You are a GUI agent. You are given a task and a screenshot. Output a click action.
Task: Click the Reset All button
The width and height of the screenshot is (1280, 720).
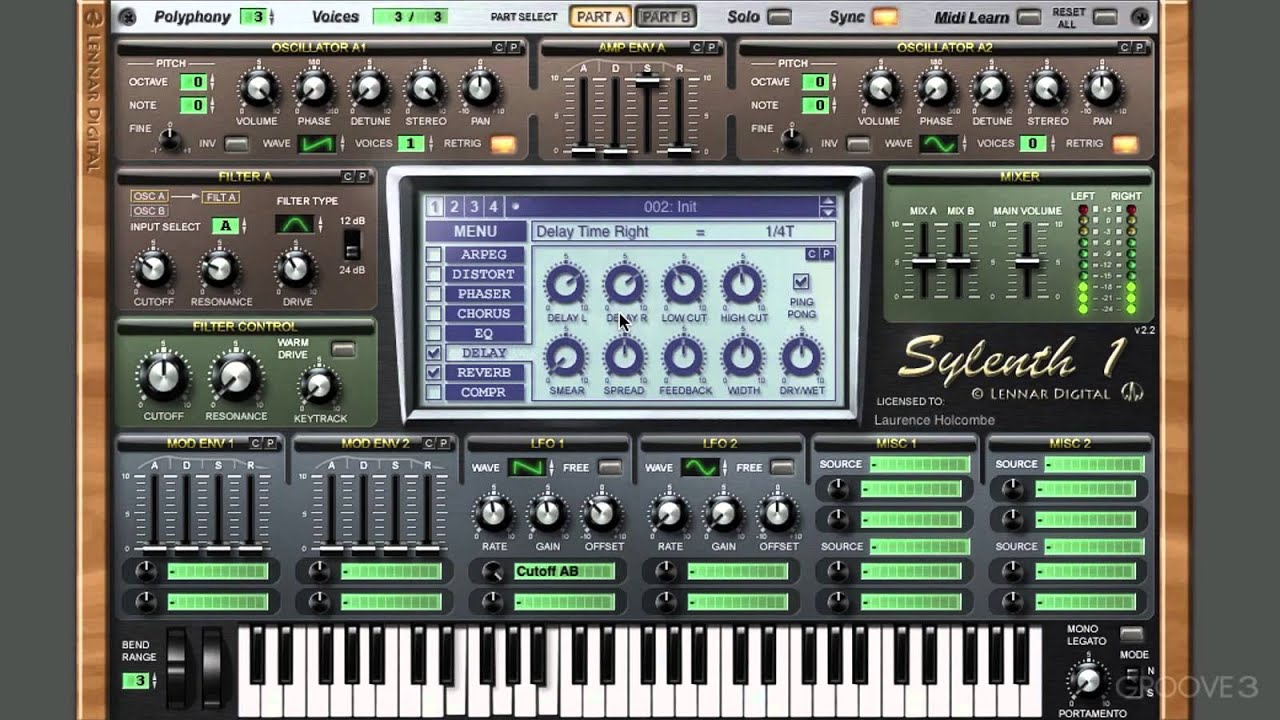coord(1104,17)
